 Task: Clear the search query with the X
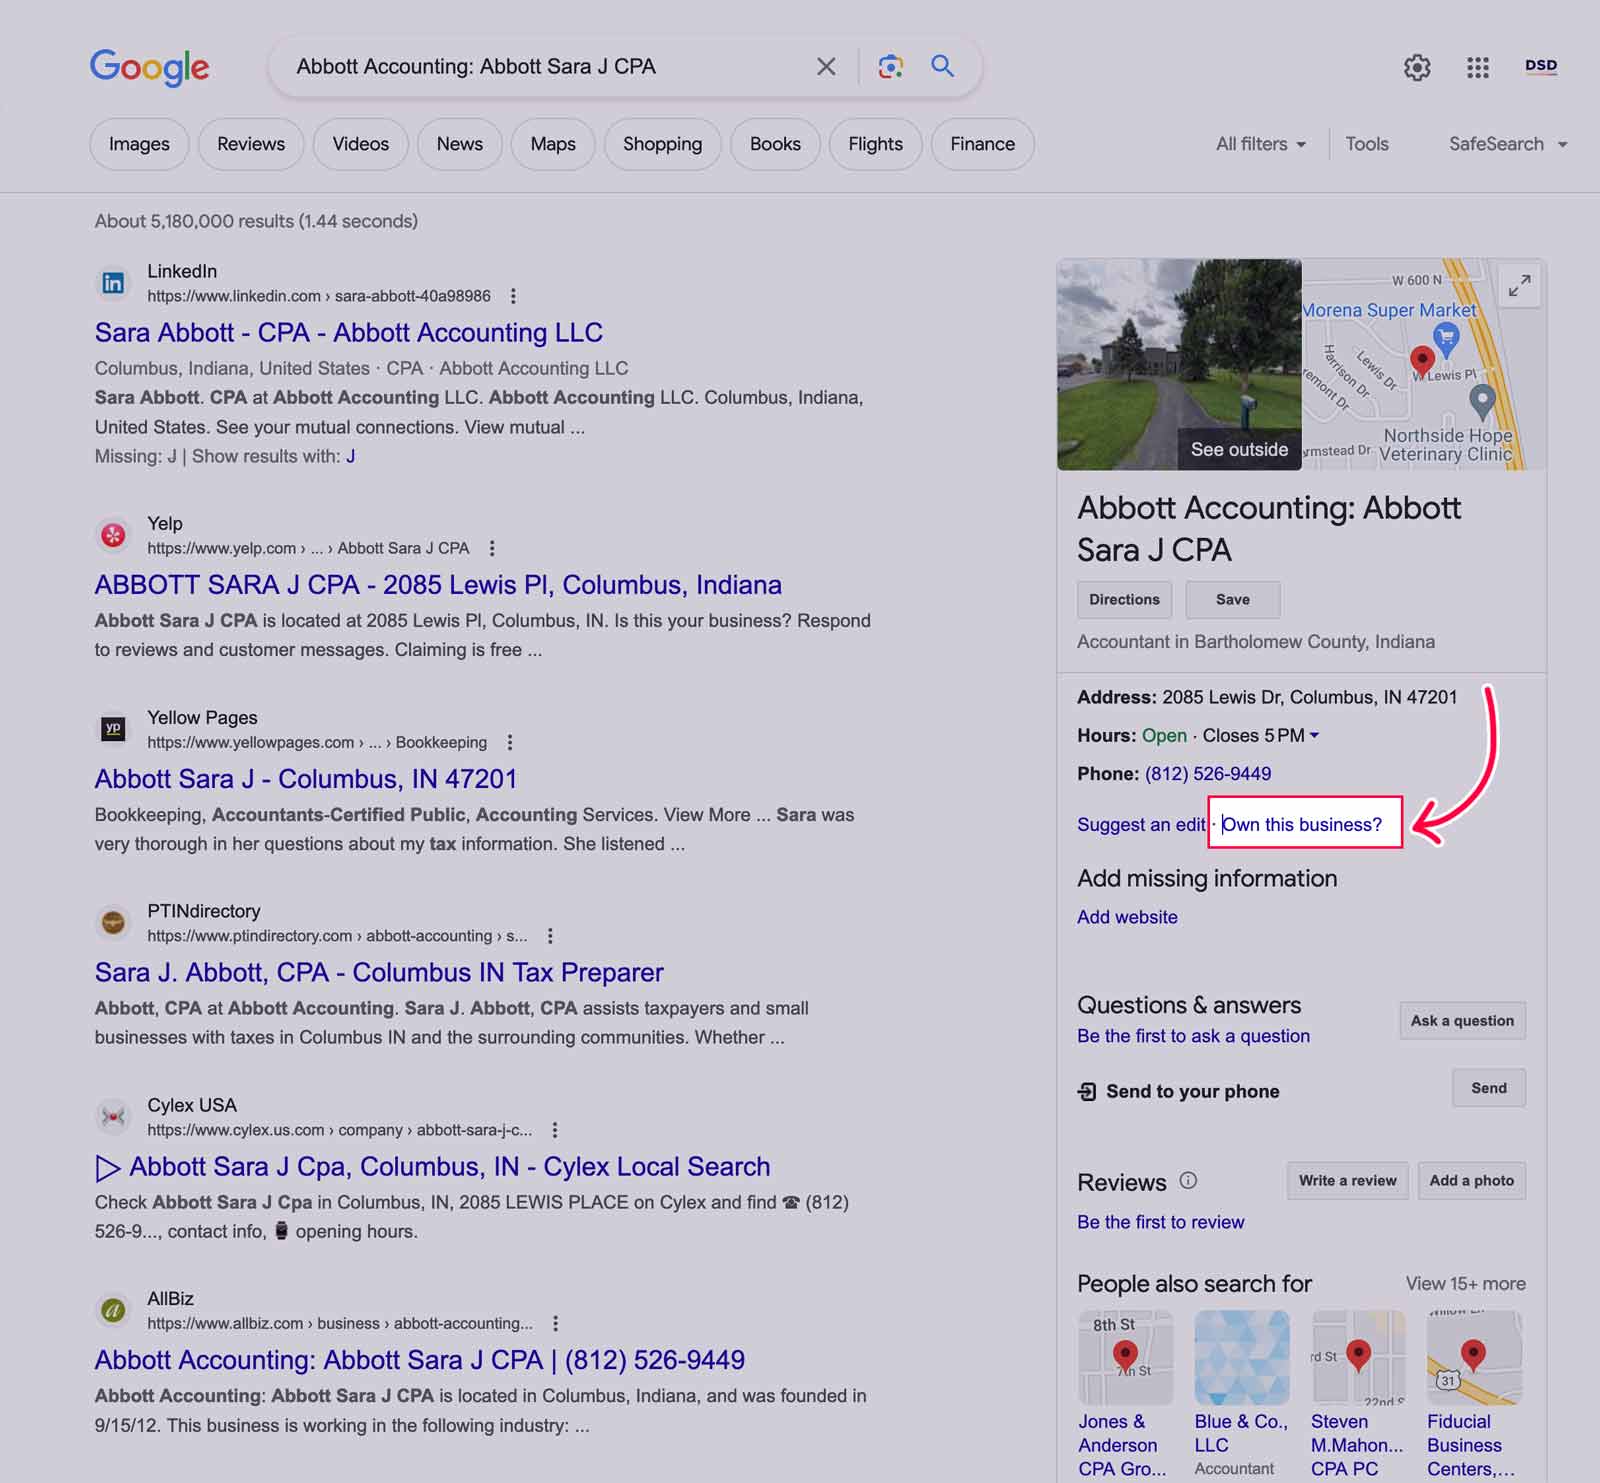[x=825, y=66]
